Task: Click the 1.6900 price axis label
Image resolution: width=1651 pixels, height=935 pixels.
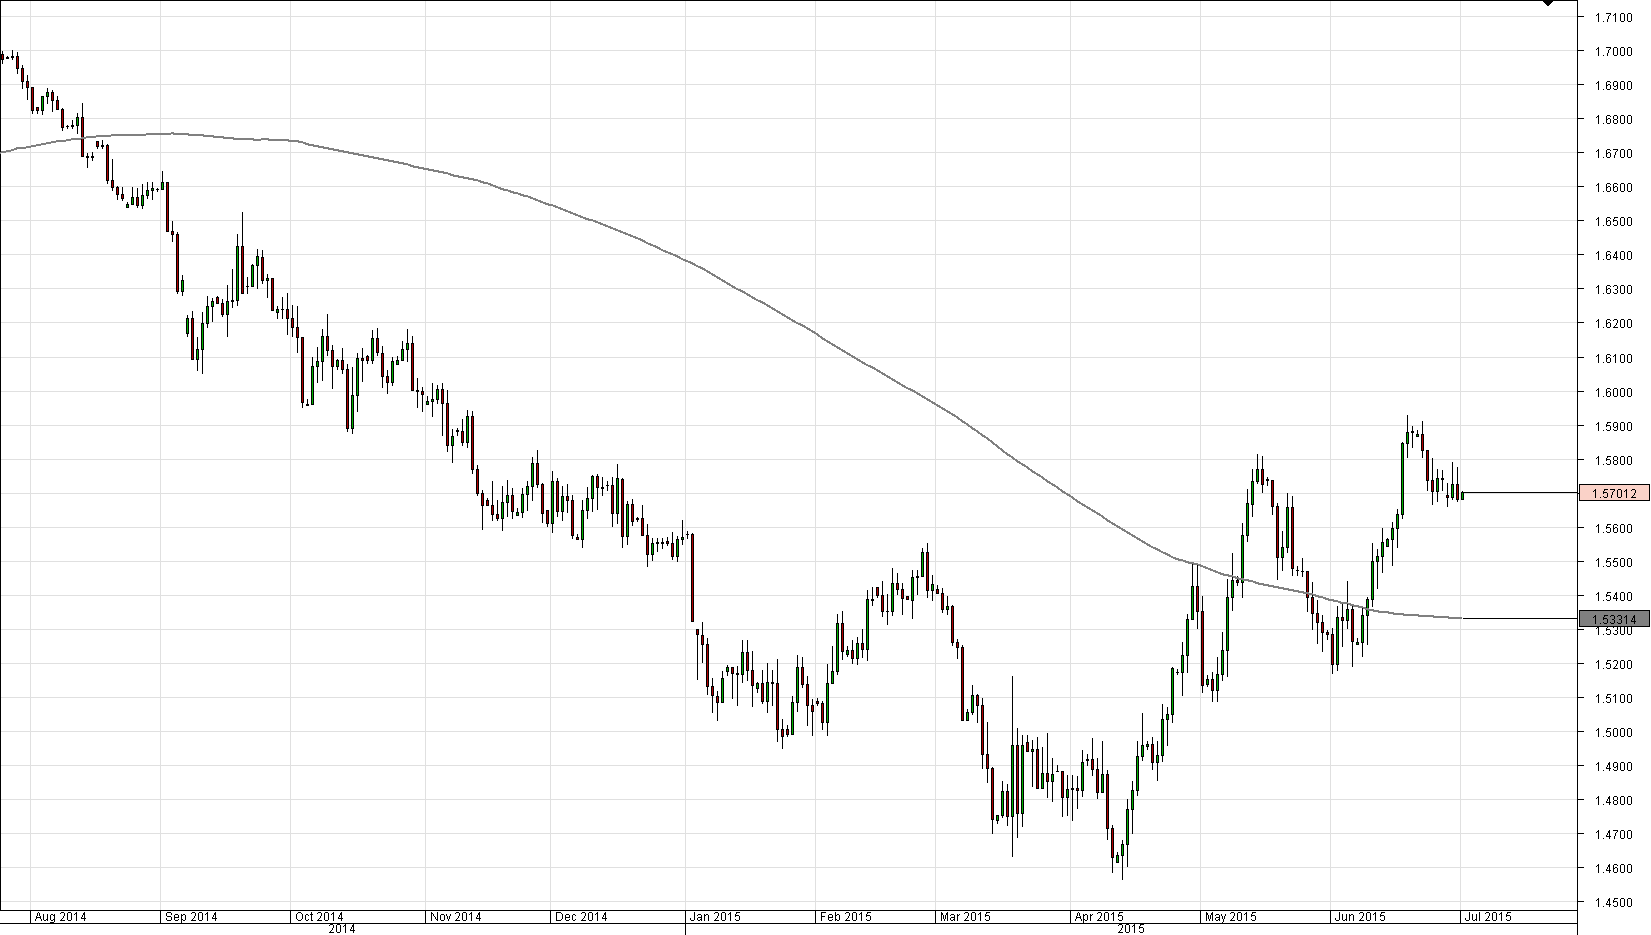Action: (x=1615, y=85)
